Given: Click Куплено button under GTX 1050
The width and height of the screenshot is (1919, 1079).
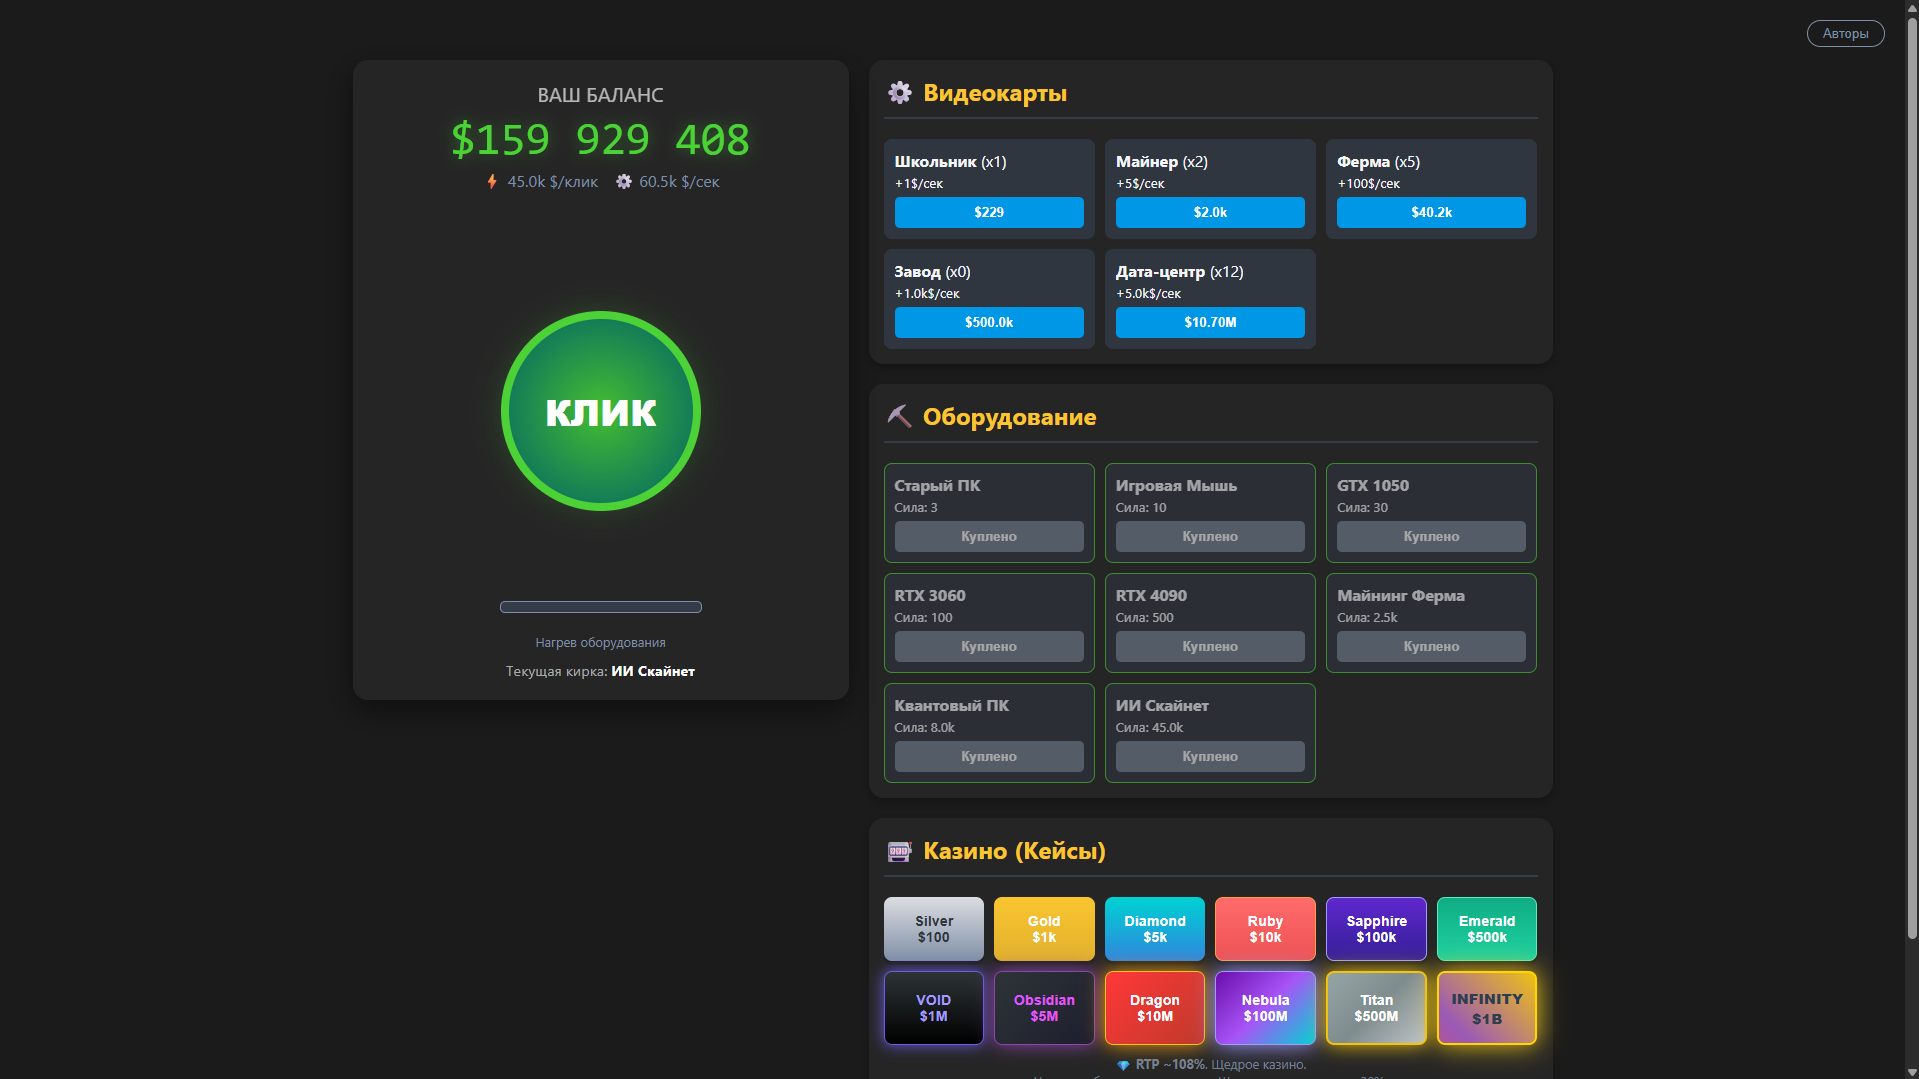Looking at the screenshot, I should click(1431, 536).
